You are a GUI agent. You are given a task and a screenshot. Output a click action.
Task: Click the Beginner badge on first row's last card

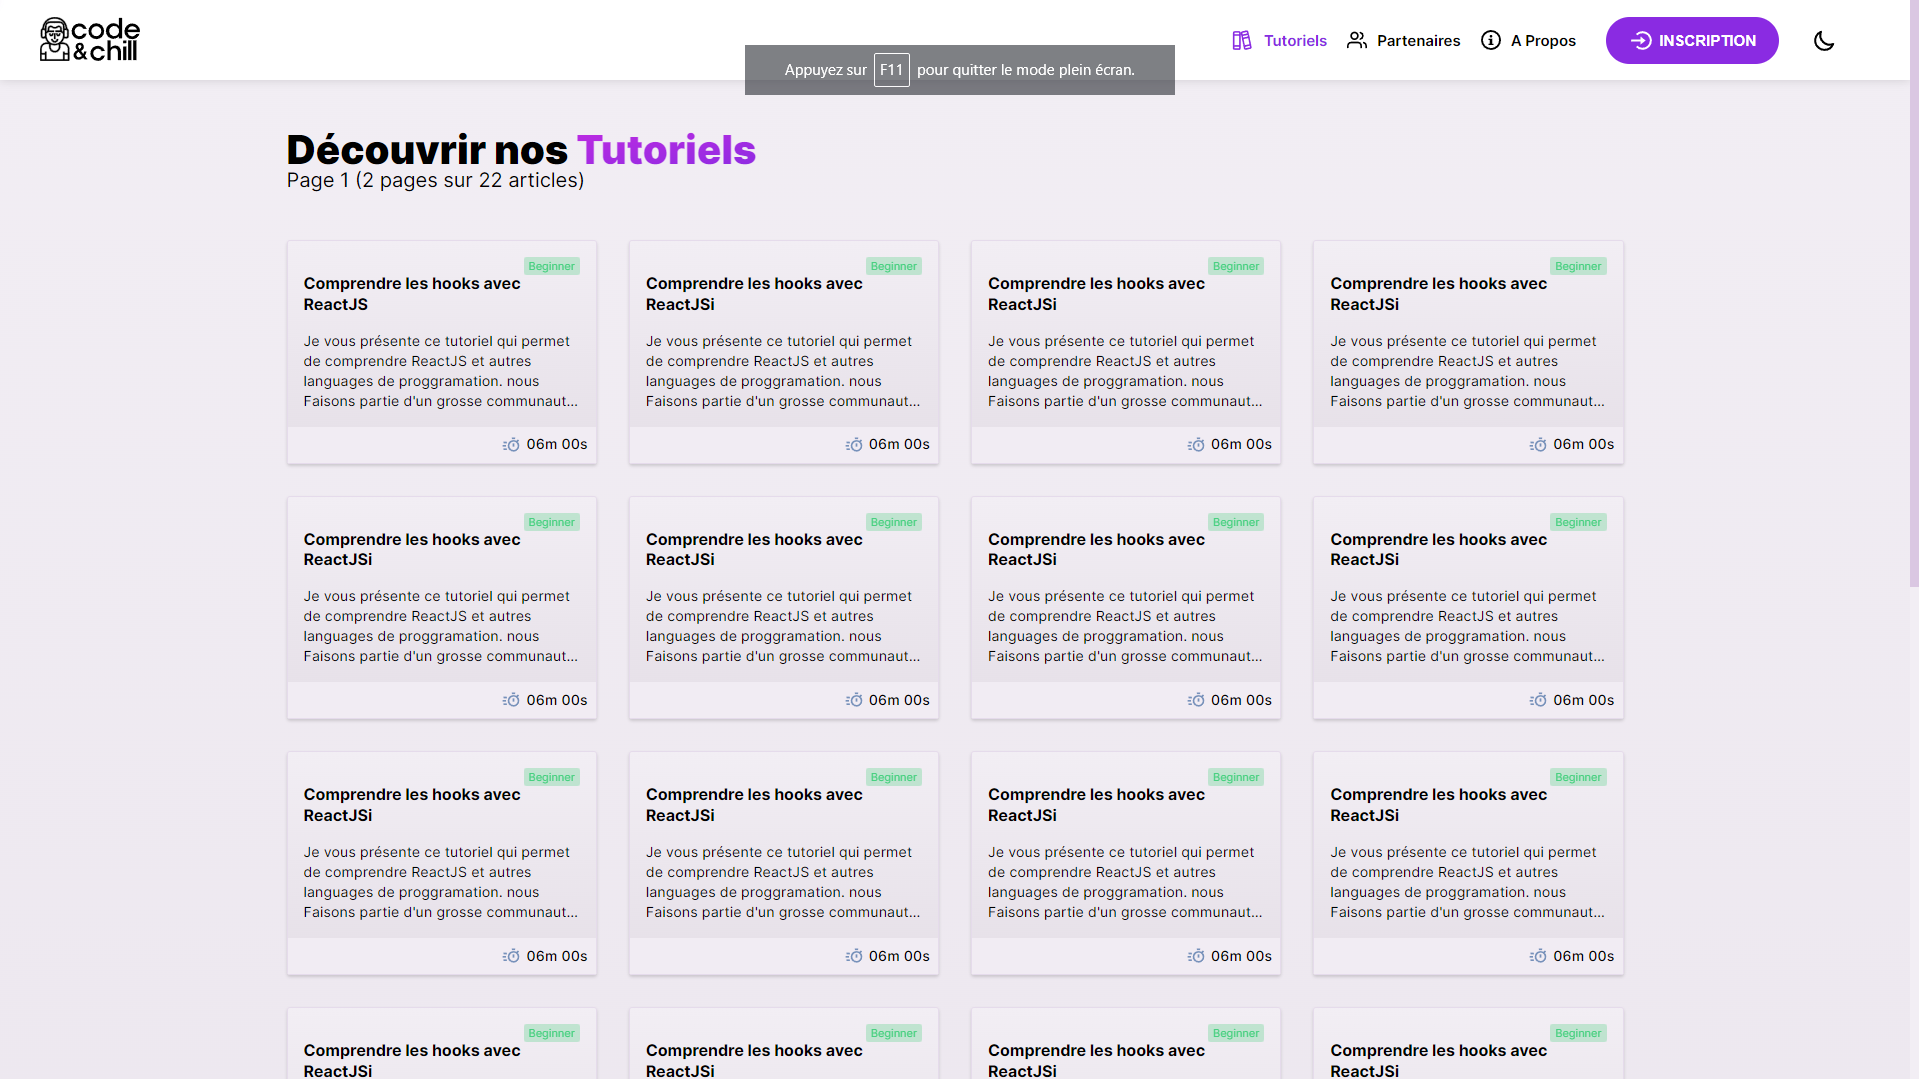coord(1577,267)
